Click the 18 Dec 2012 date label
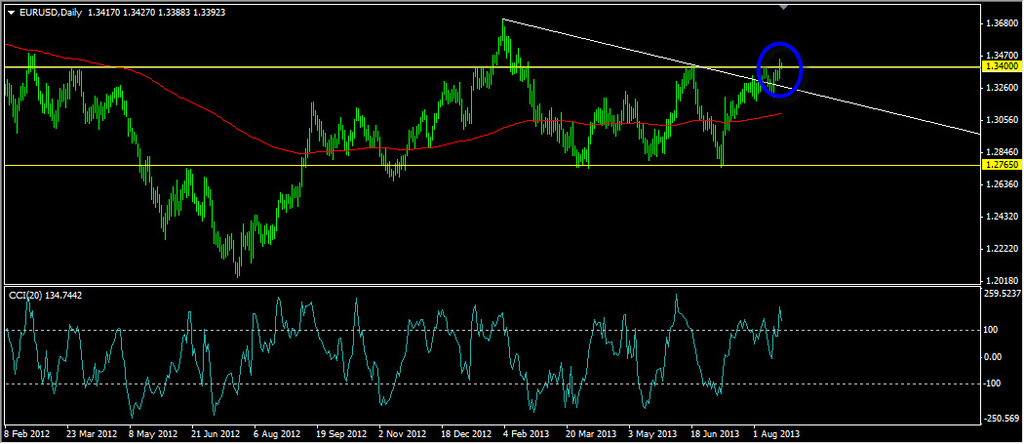Viewport: 1024px width, 444px height. pyautogui.click(x=466, y=434)
